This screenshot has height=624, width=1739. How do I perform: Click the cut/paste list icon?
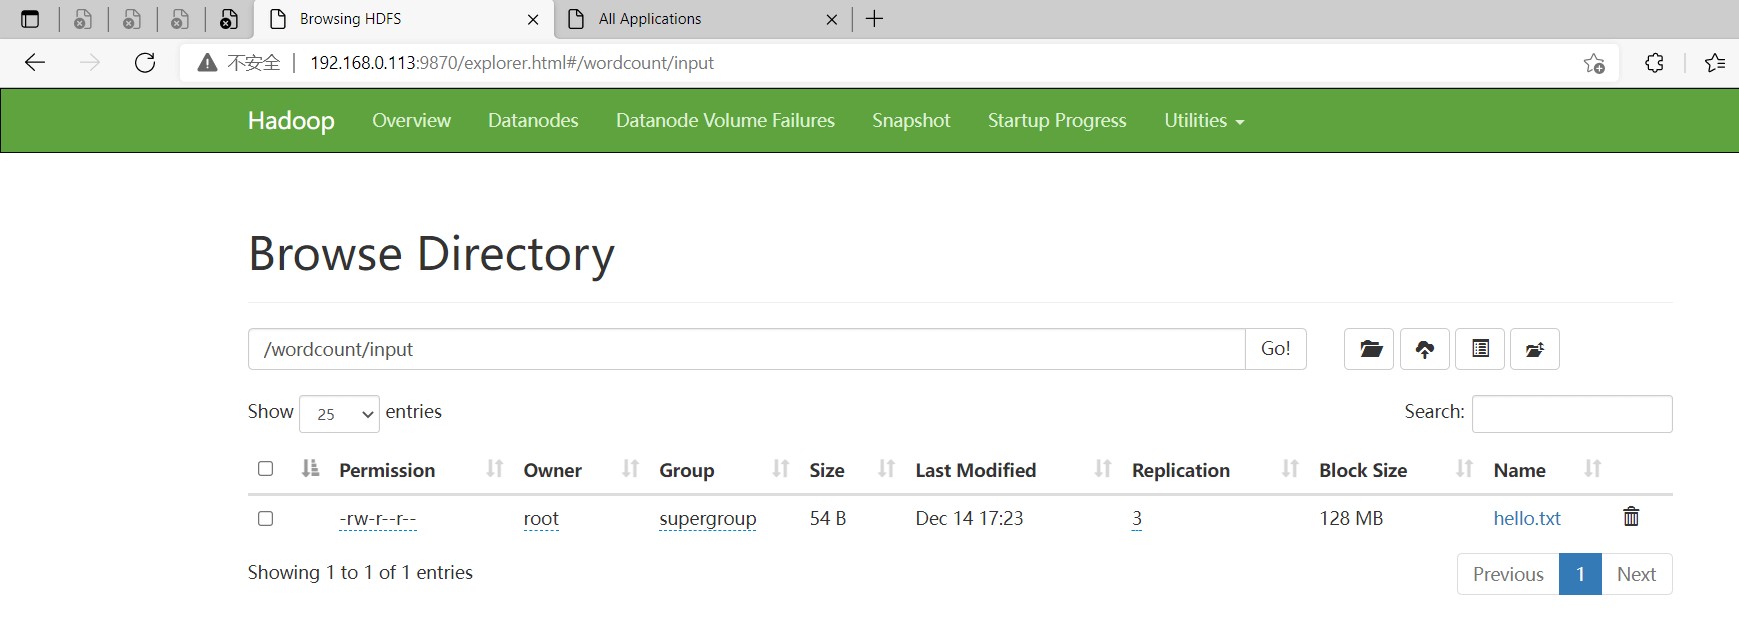pos(1480,349)
